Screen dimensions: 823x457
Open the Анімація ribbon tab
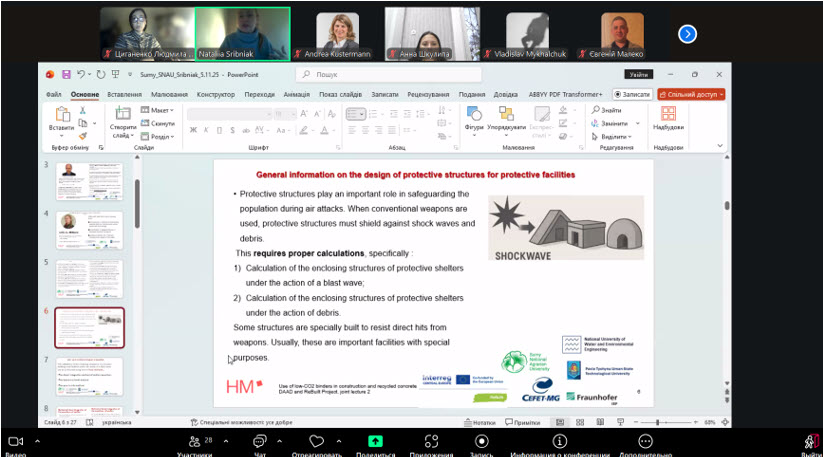click(296, 94)
